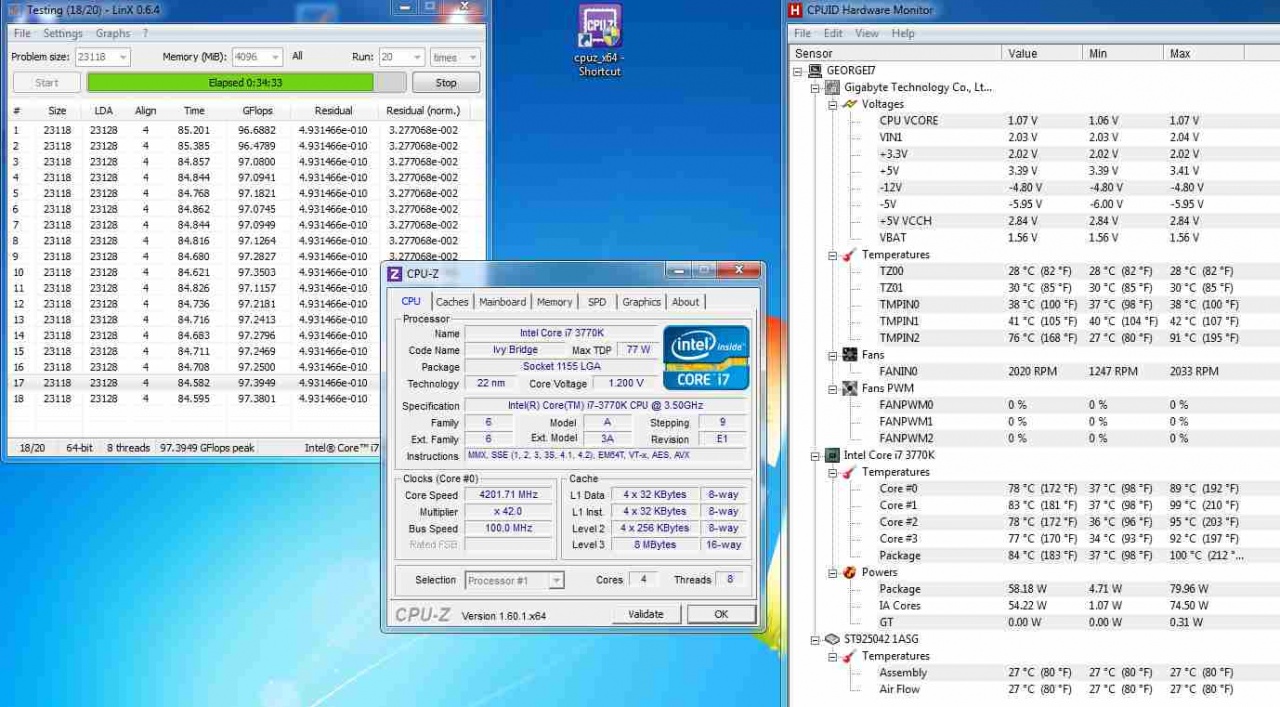Select the IA Cores power row

click(1036, 606)
